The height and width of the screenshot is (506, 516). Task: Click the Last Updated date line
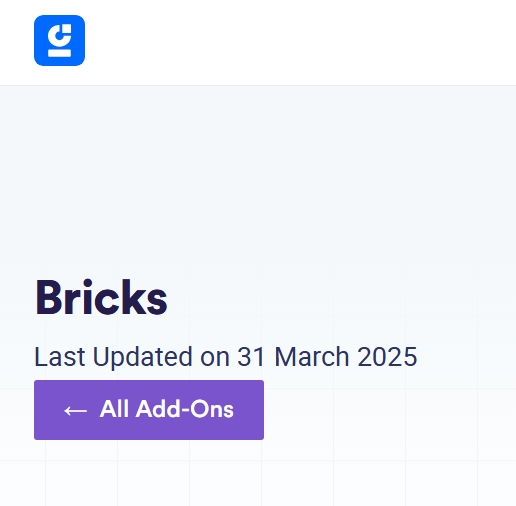(x=226, y=357)
